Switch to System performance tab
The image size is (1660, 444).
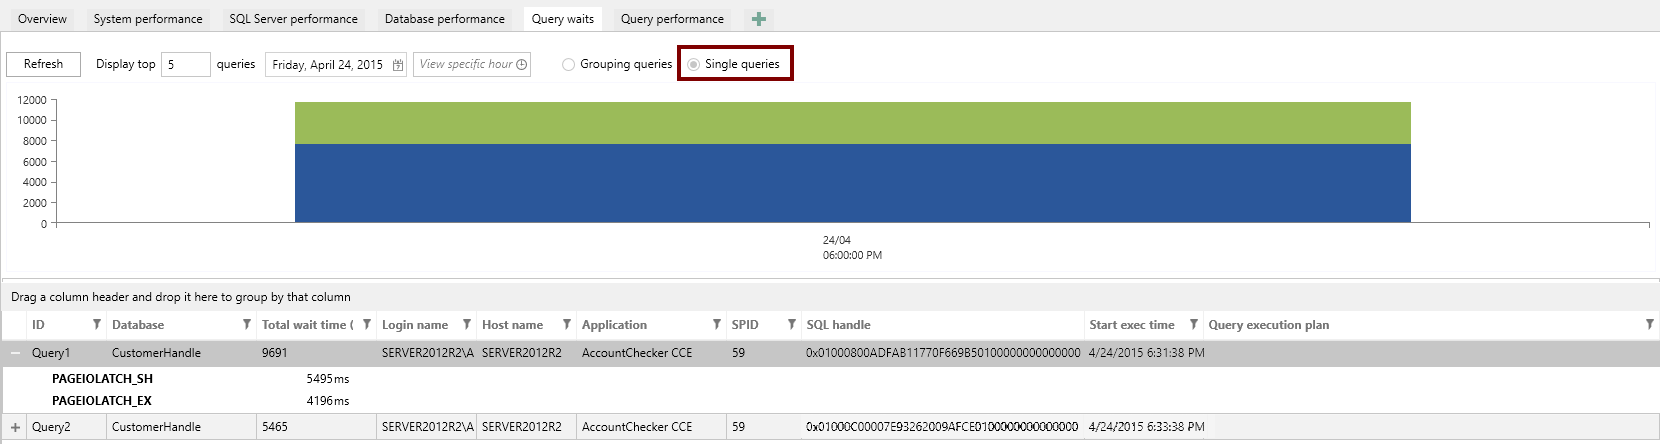[148, 19]
